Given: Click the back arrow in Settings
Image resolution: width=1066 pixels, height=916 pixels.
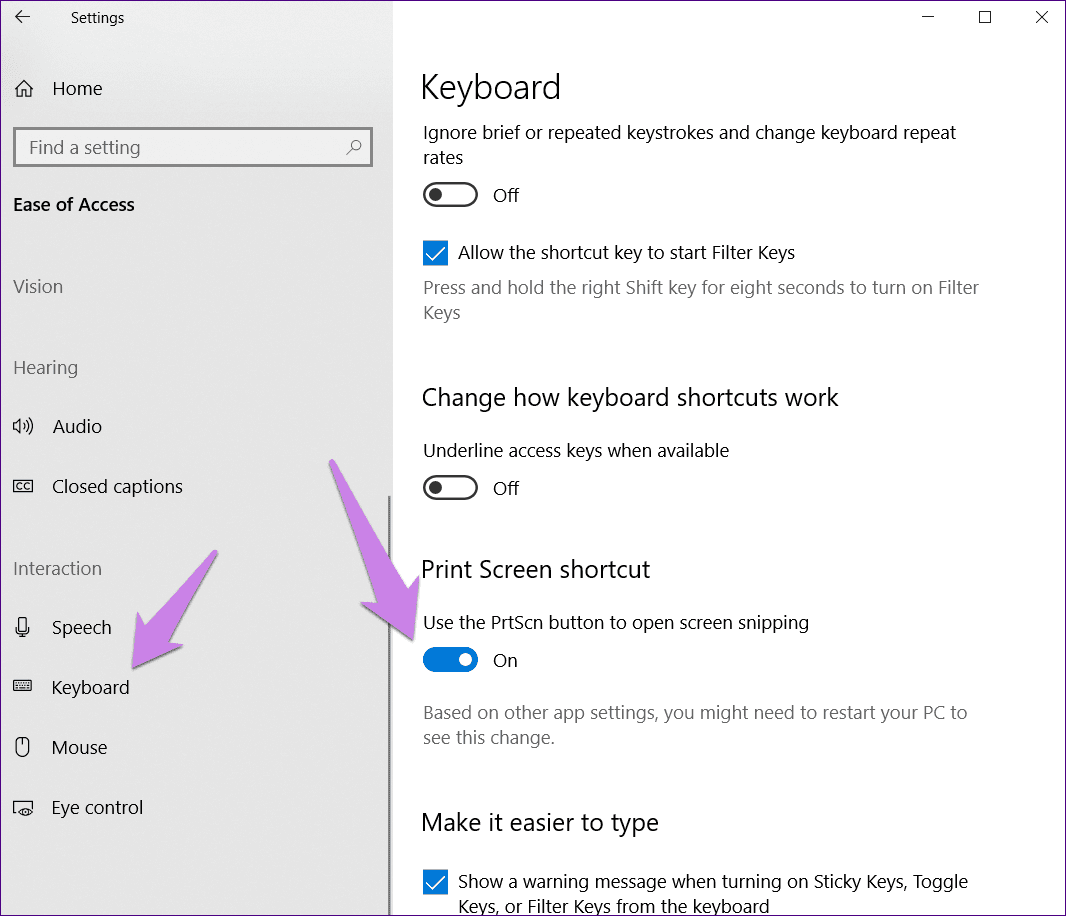Looking at the screenshot, I should [x=22, y=17].
